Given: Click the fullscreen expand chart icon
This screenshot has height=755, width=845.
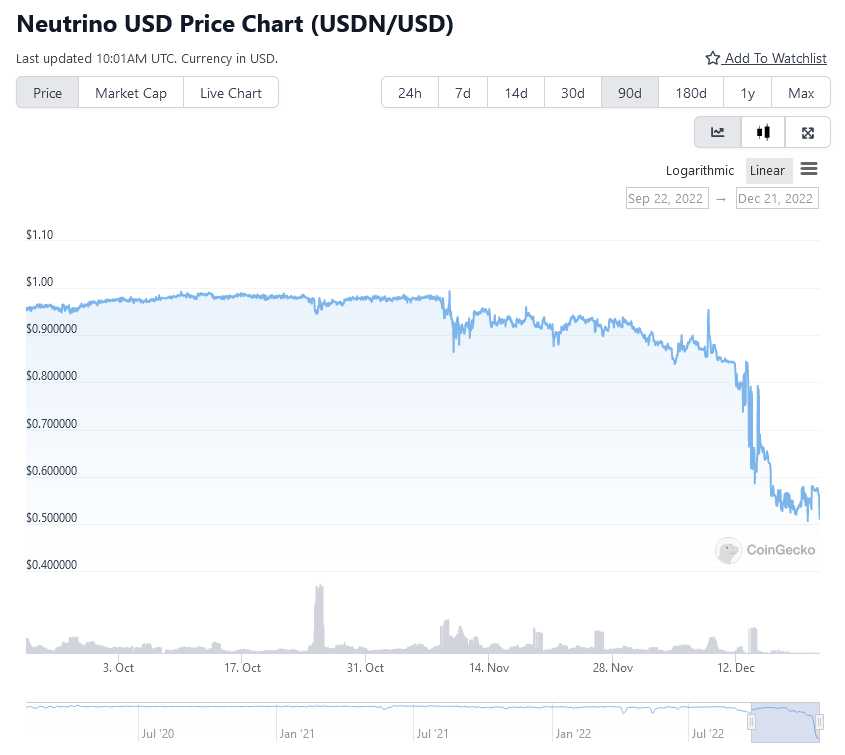Looking at the screenshot, I should (808, 132).
